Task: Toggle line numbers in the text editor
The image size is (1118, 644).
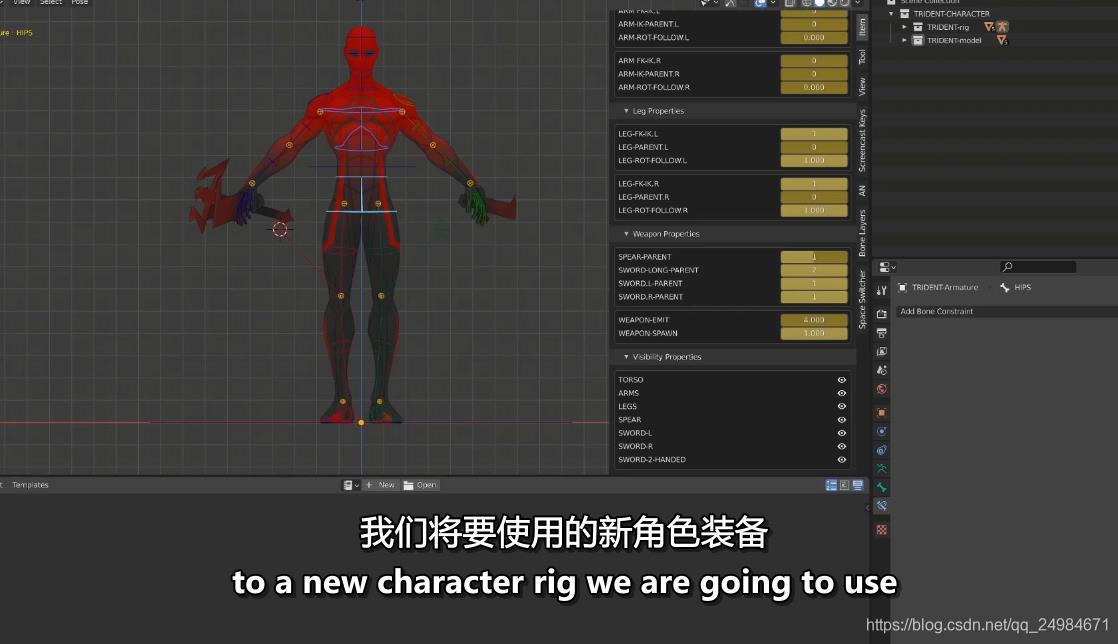Action: (x=831, y=485)
